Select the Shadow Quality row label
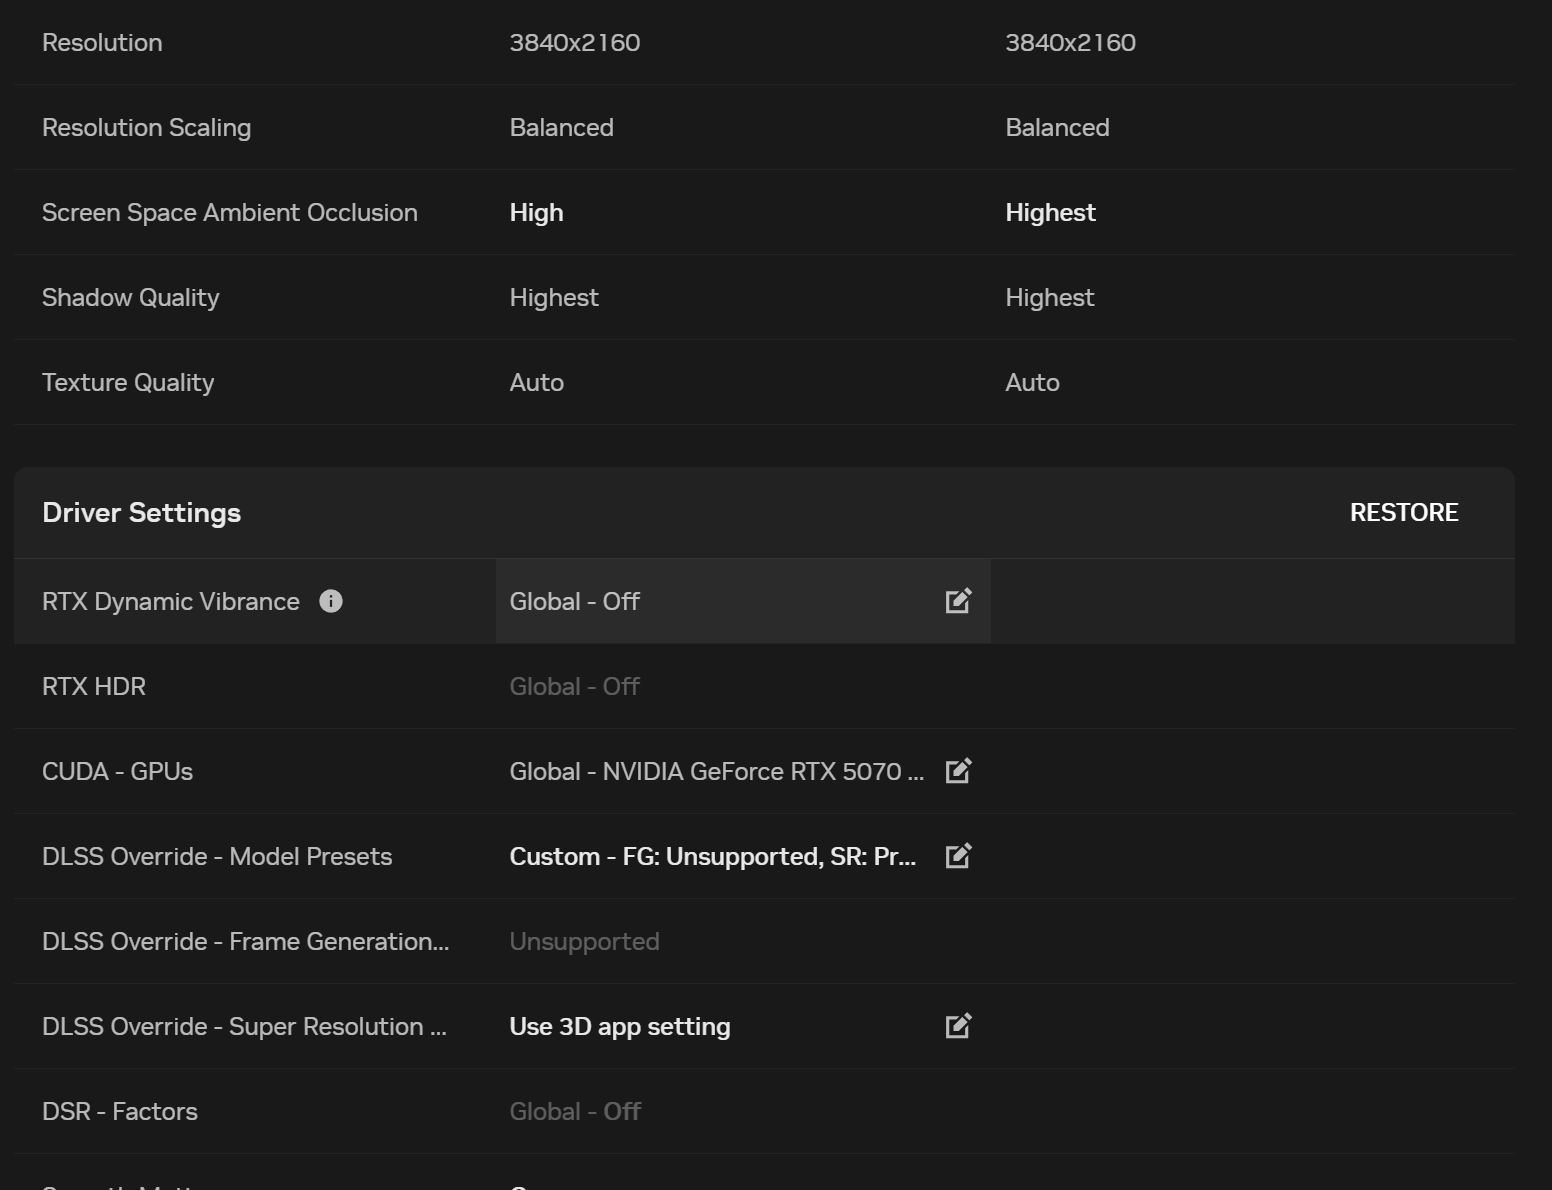 tap(131, 298)
